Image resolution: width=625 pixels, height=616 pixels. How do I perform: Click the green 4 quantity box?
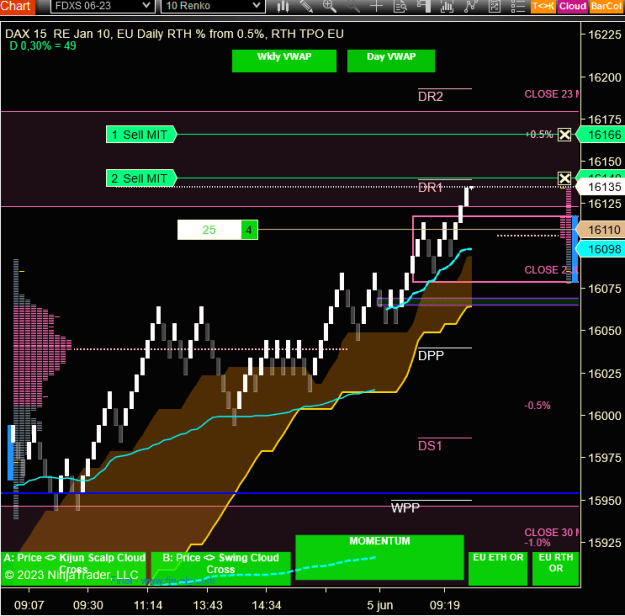[x=249, y=230]
